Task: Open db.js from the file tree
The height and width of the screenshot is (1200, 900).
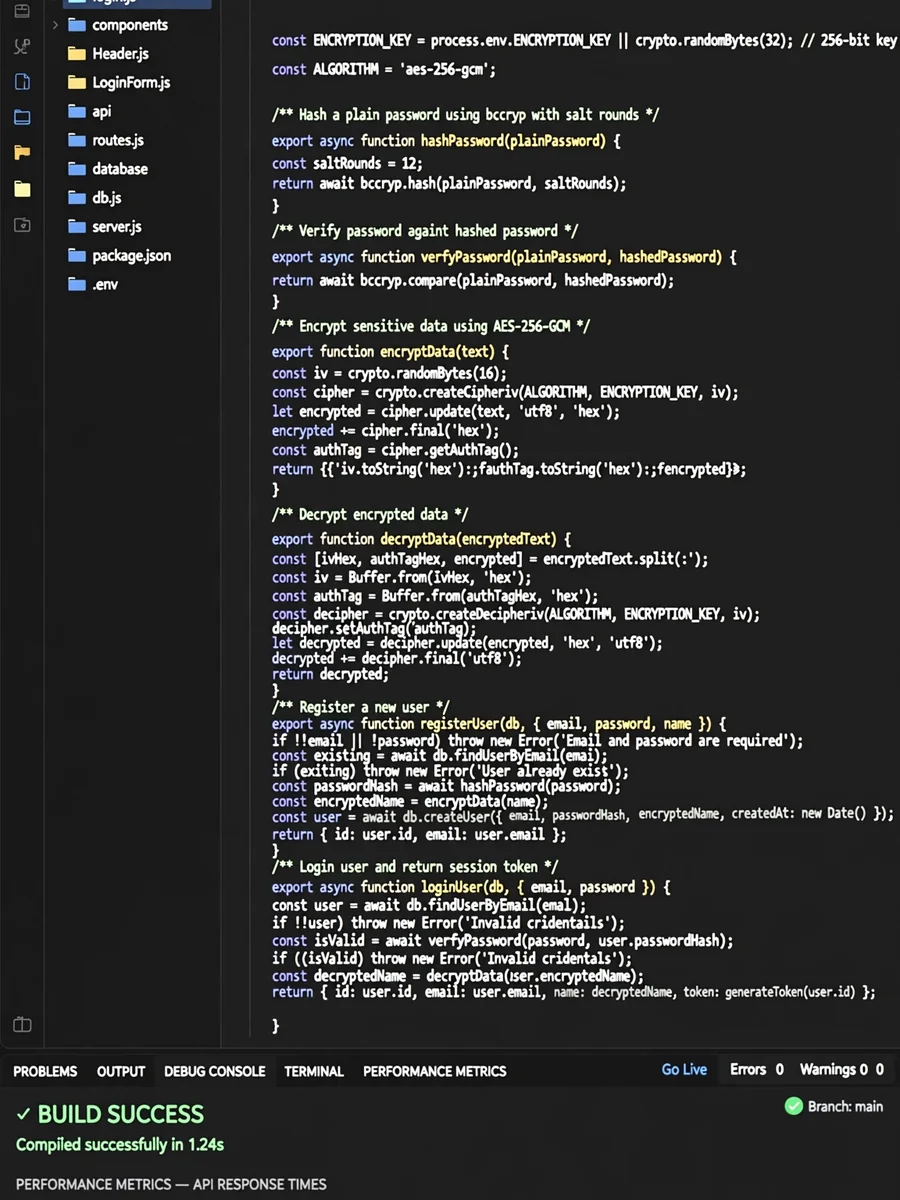Action: click(107, 198)
